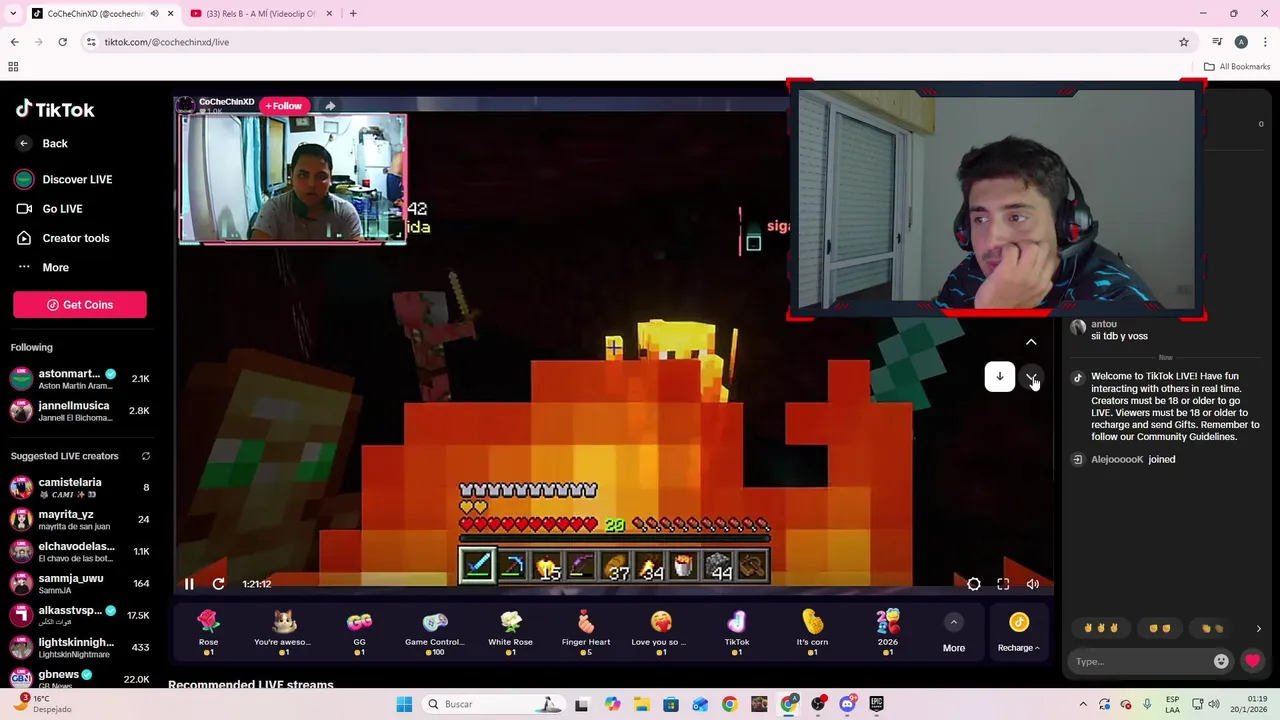Image resolution: width=1280 pixels, height=720 pixels.
Task: Open the Chrome apps grid shortcut
Action: [x=13, y=67]
